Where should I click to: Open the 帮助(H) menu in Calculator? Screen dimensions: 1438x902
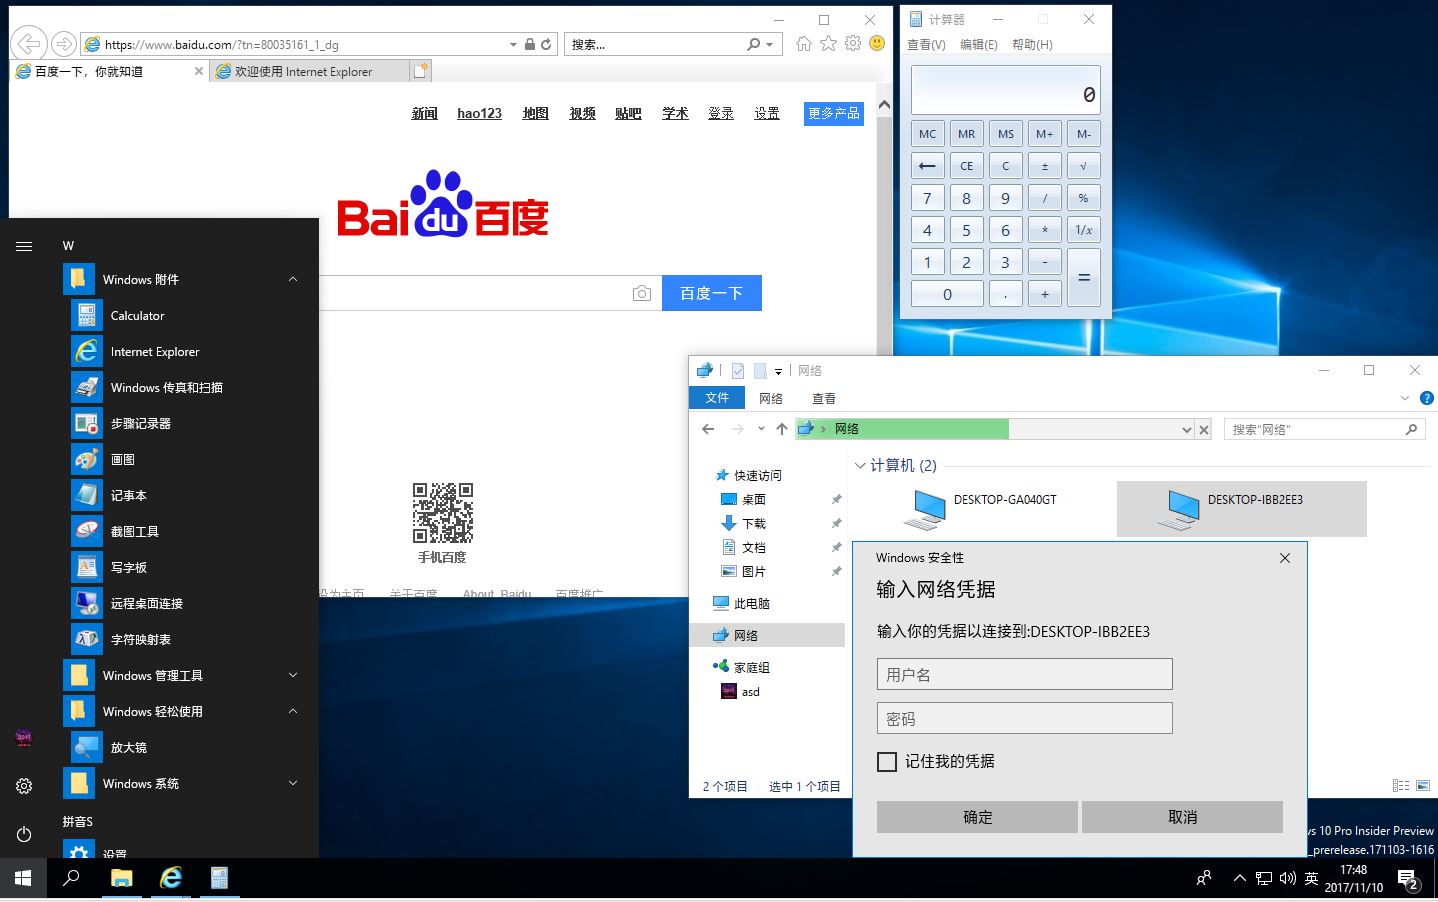(x=1032, y=45)
